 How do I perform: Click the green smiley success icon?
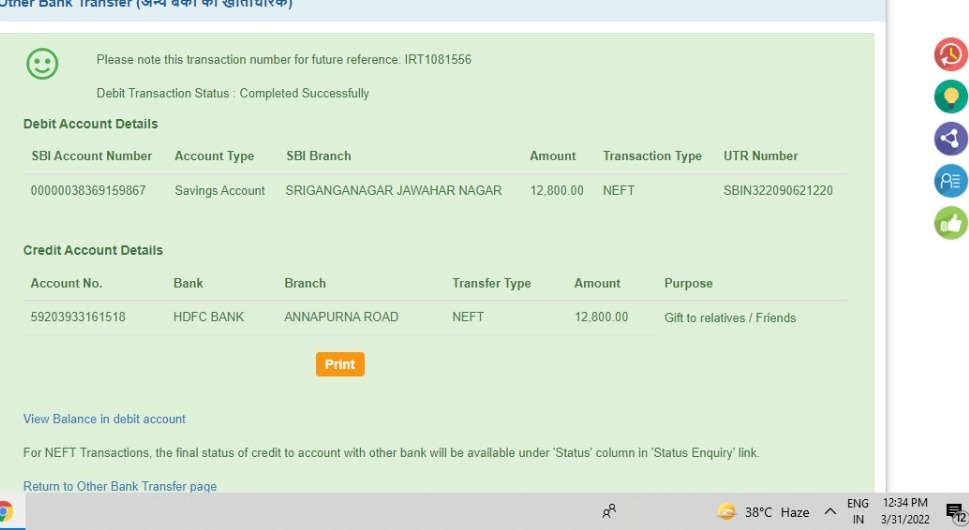tap(42, 65)
